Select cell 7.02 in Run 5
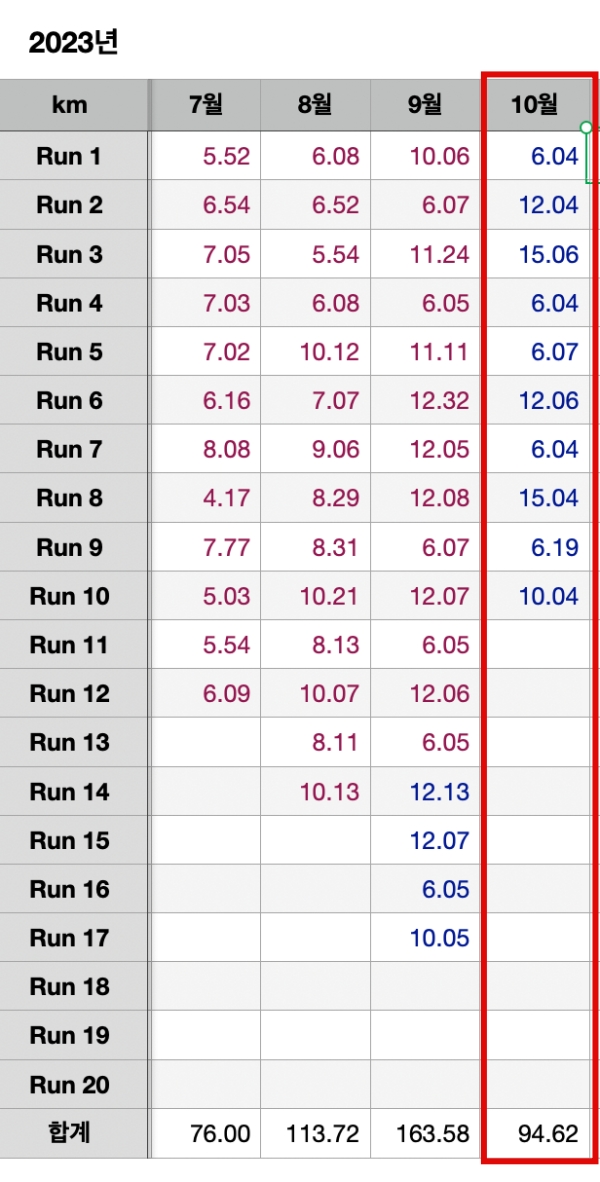This screenshot has height=1182, width=600. point(205,351)
